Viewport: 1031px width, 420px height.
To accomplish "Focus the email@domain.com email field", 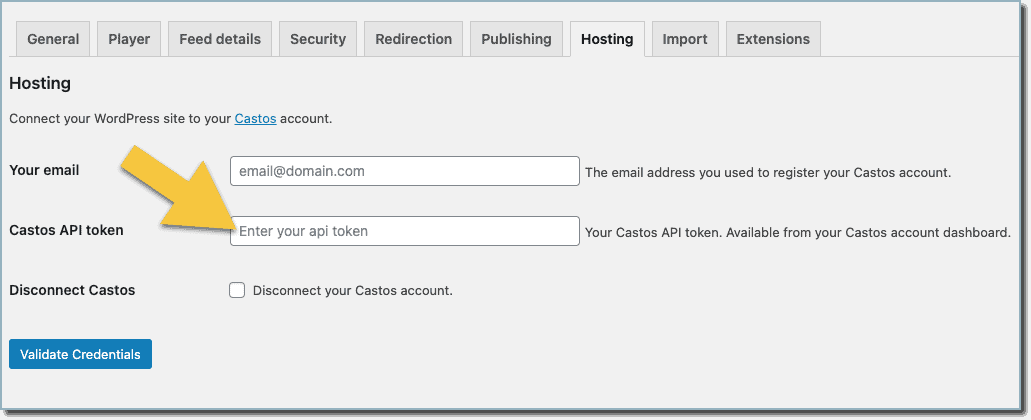I will tap(404, 171).
